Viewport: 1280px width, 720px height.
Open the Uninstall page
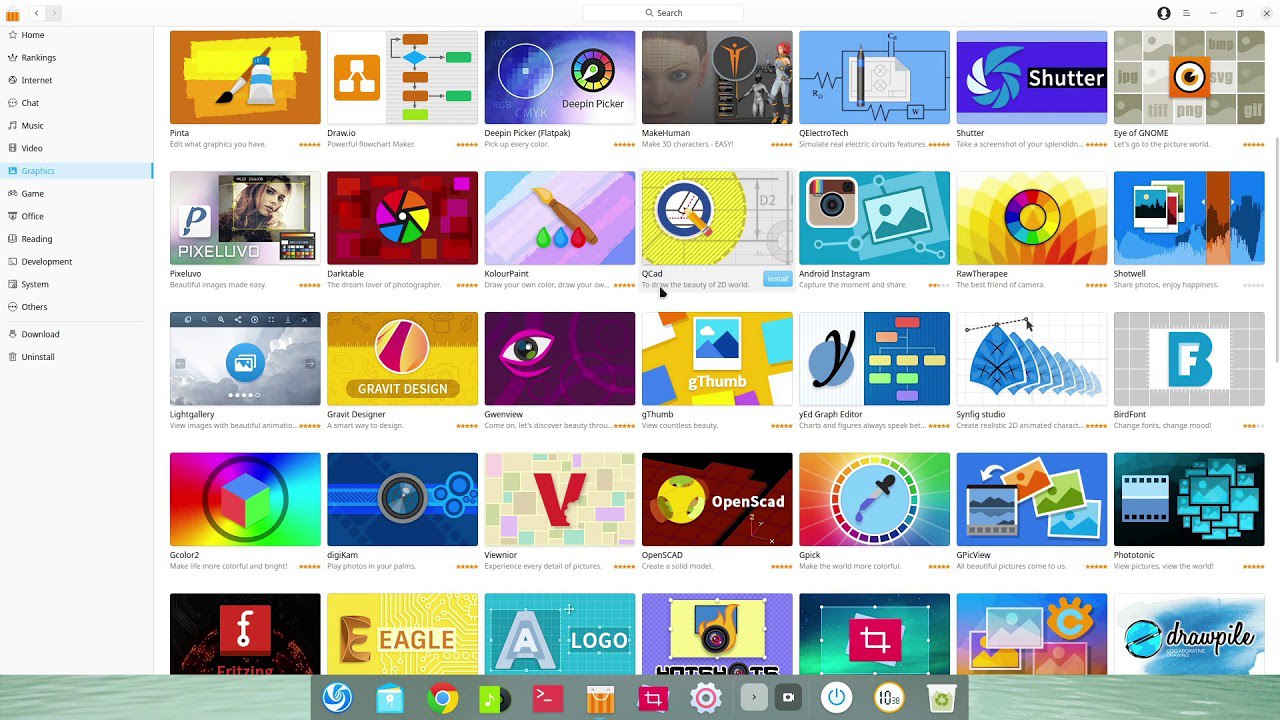tap(76, 357)
